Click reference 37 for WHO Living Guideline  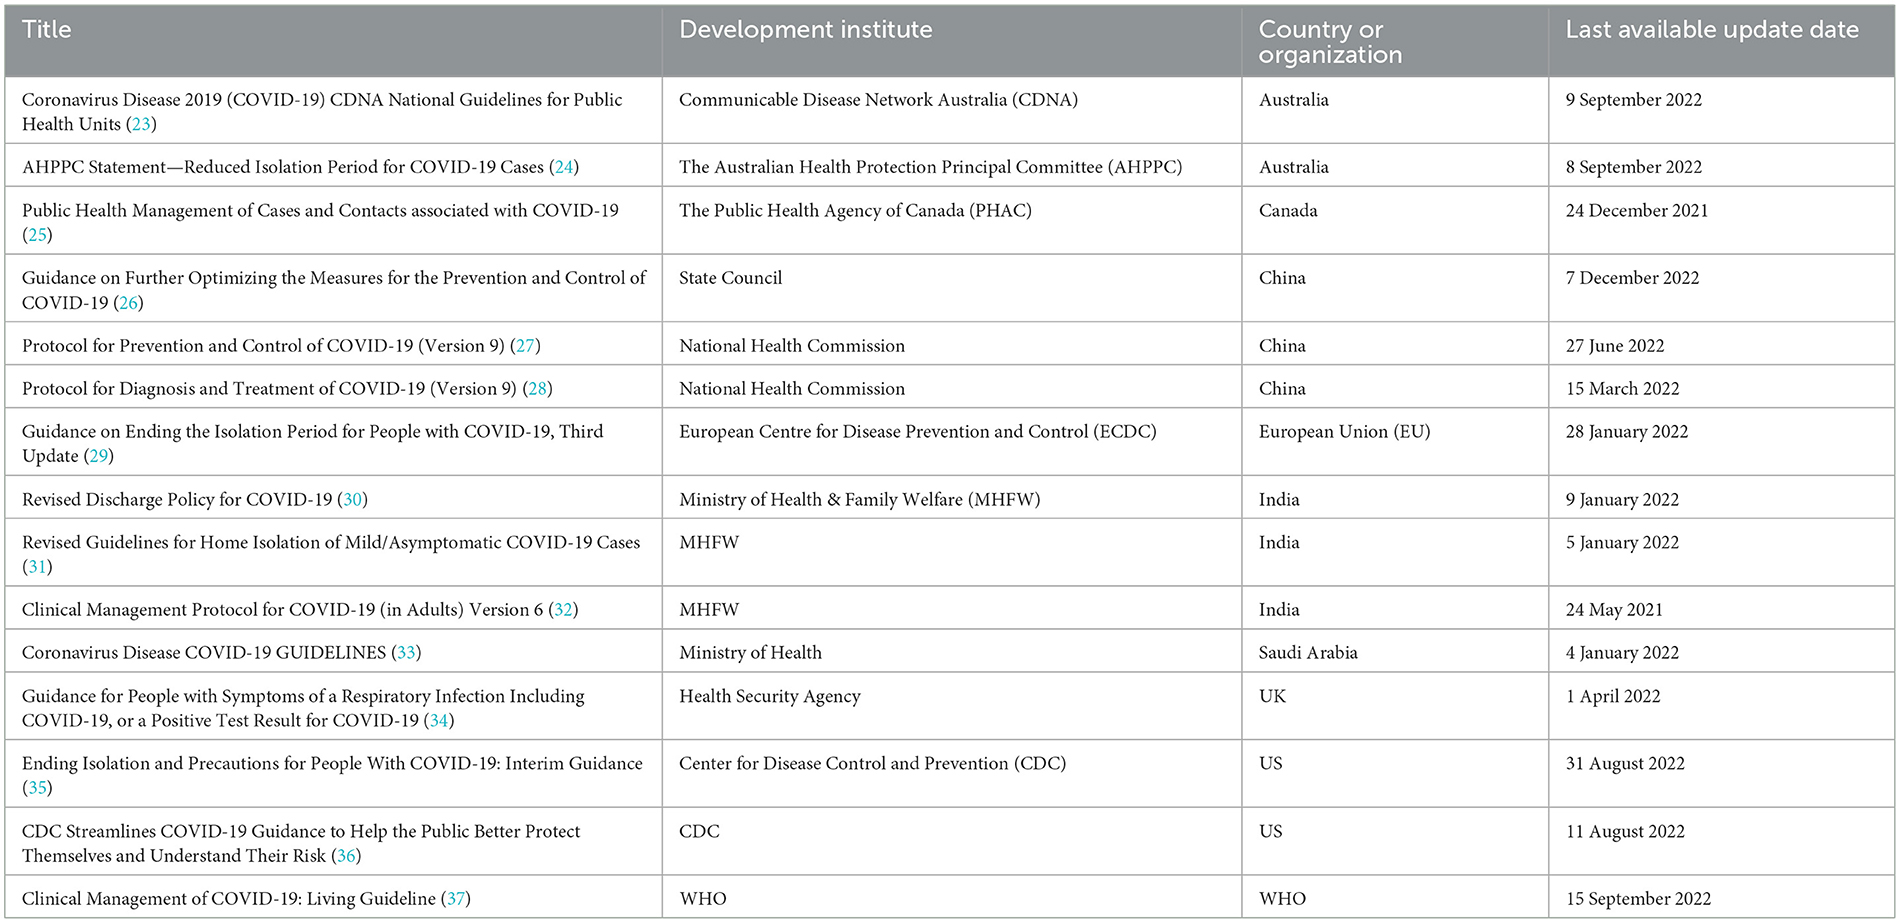pos(455,899)
